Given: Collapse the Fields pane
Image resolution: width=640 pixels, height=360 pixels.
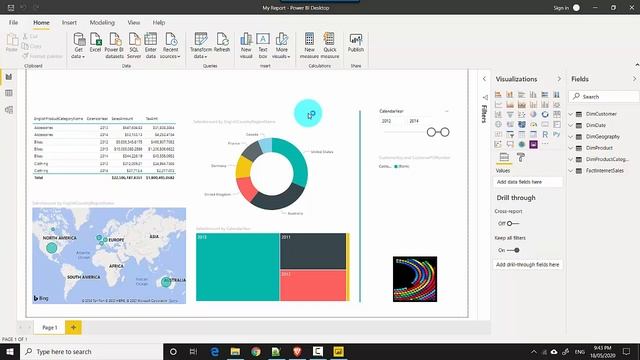Looking at the screenshot, I should tap(634, 79).
